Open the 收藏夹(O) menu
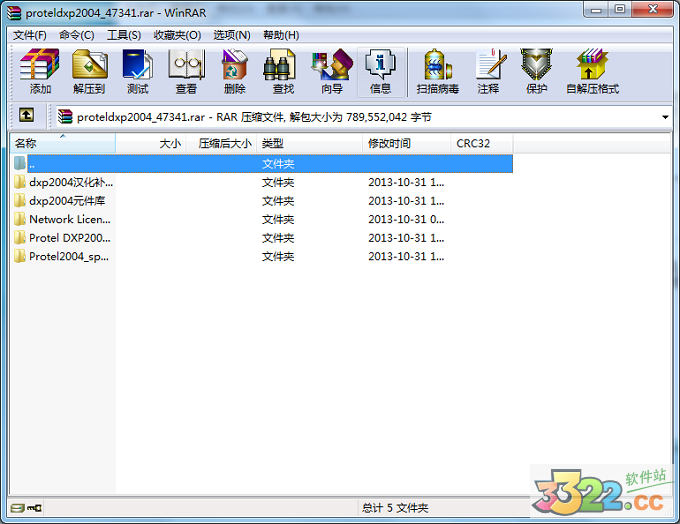This screenshot has height=524, width=680. [x=177, y=35]
